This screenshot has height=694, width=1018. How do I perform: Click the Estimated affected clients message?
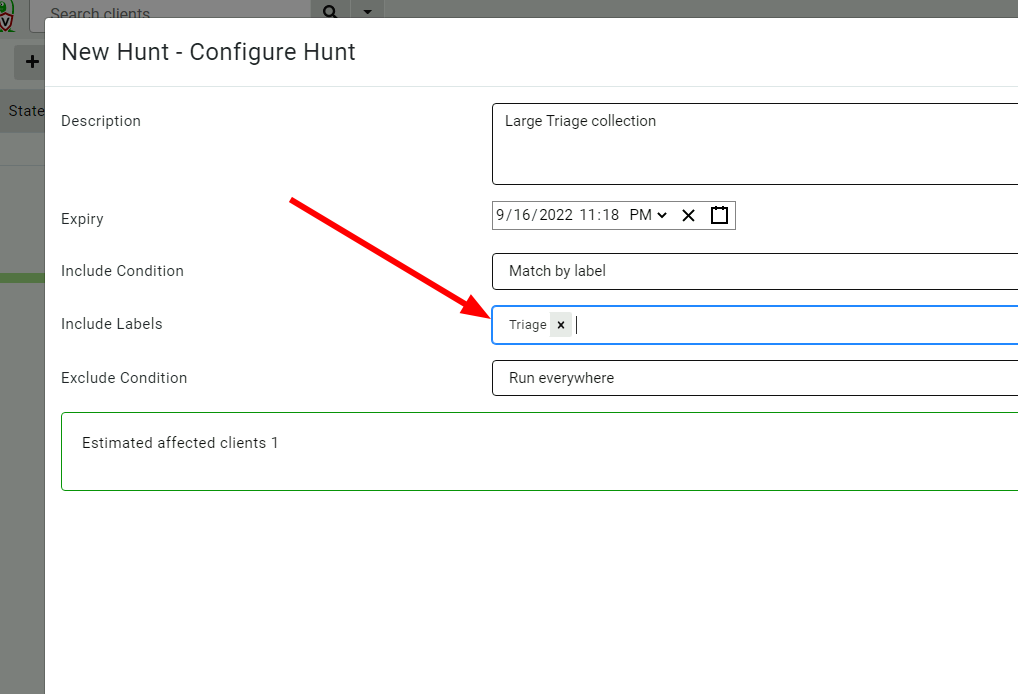180,442
